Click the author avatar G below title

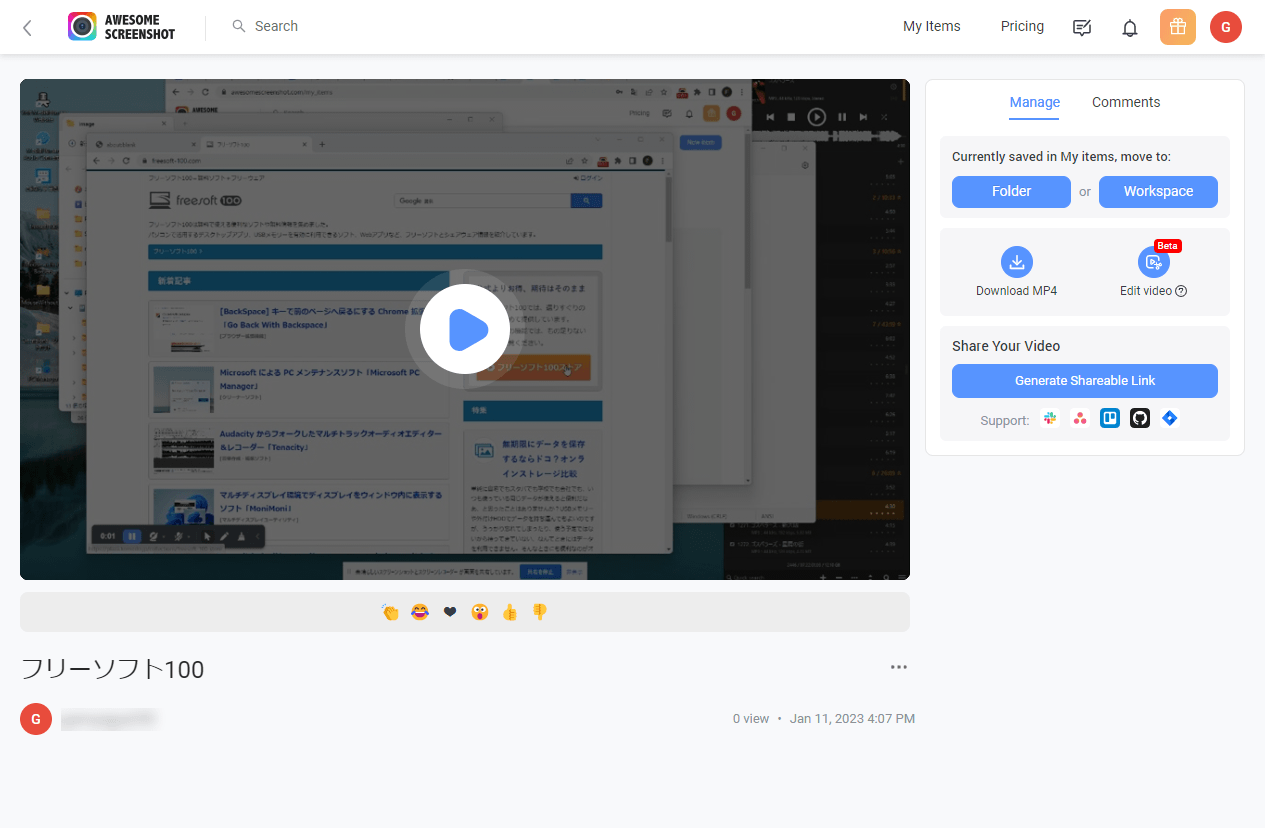36,719
